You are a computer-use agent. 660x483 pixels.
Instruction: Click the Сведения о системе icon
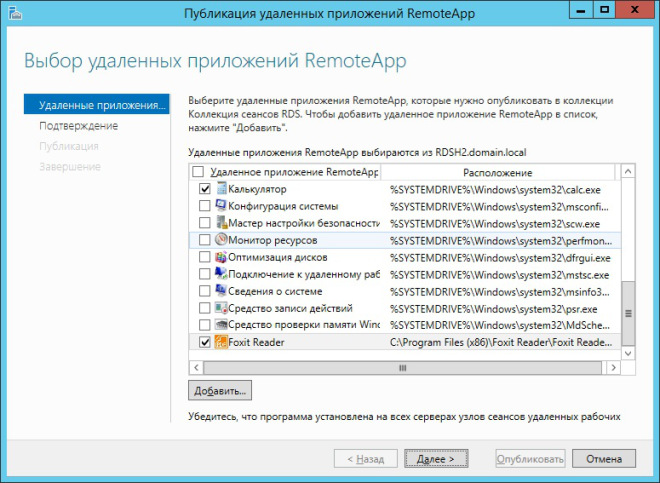click(220, 291)
